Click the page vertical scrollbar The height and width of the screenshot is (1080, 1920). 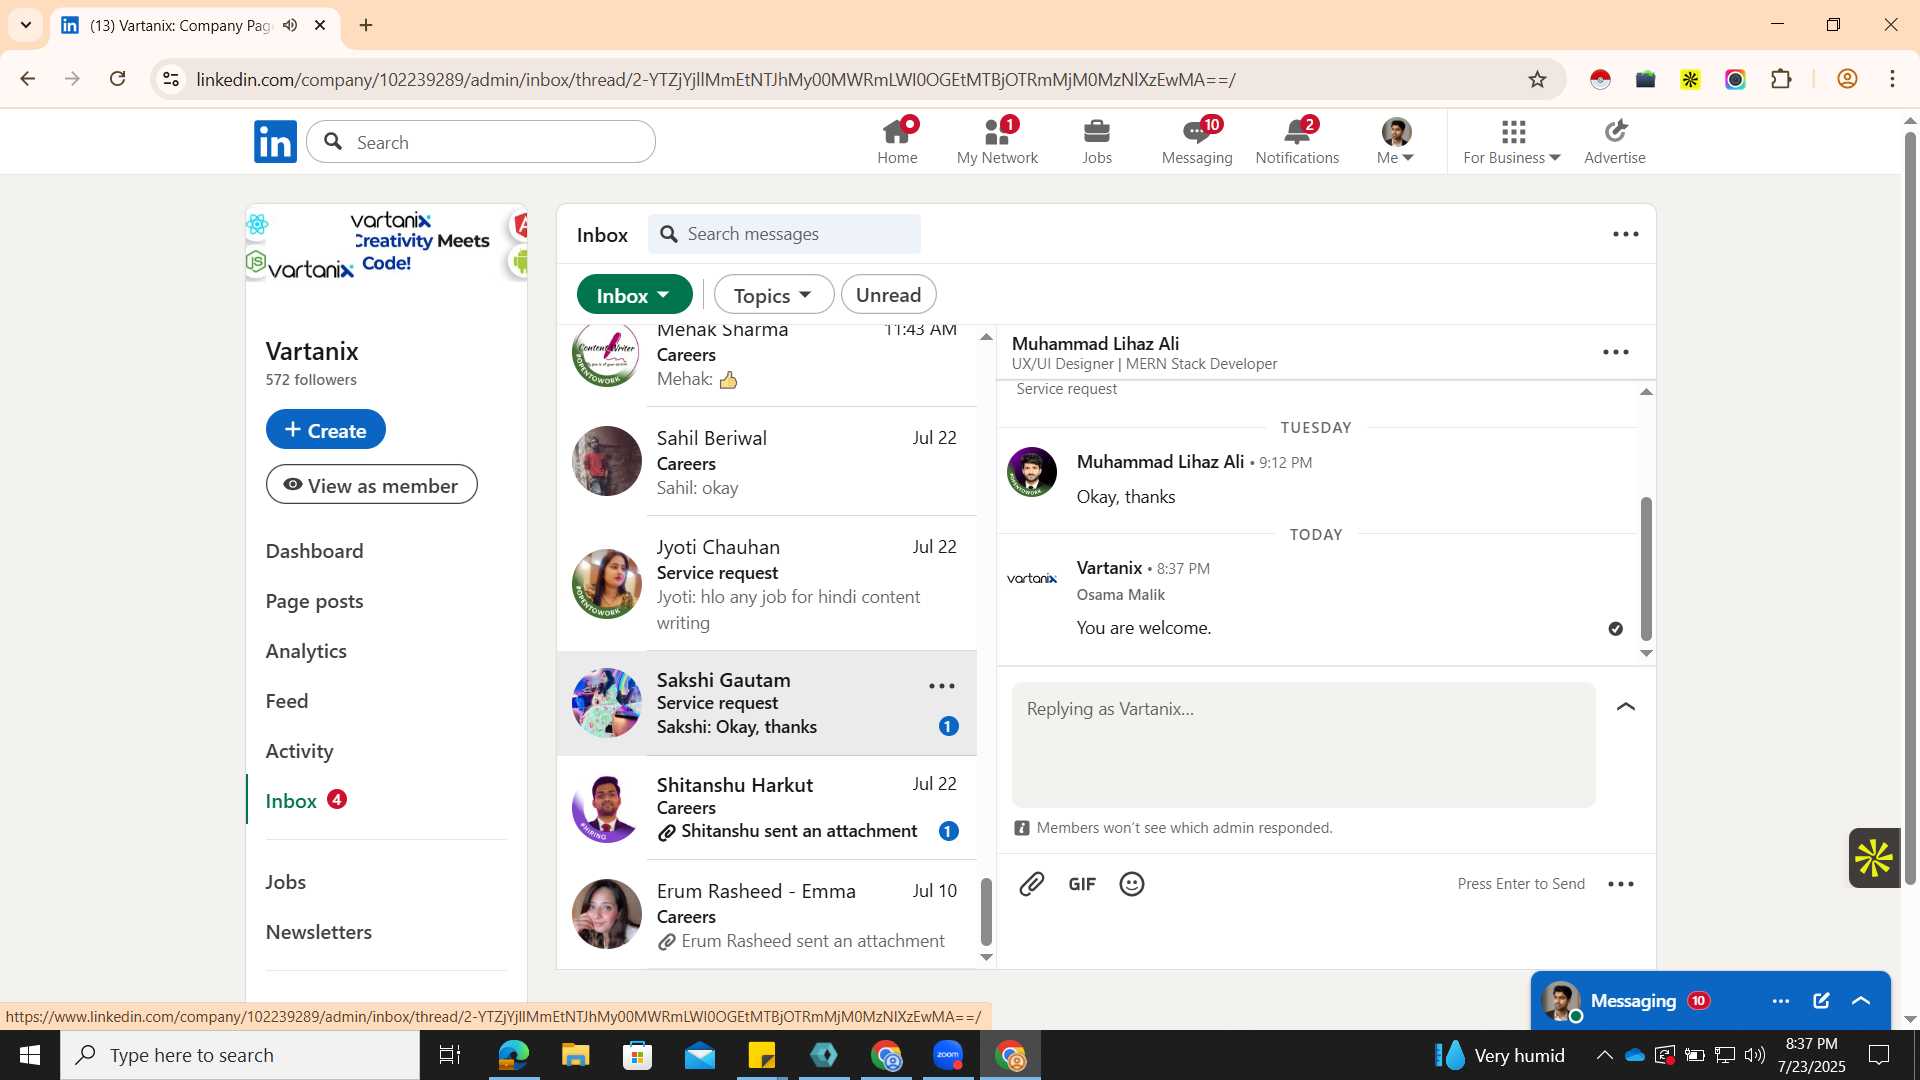1910,510
